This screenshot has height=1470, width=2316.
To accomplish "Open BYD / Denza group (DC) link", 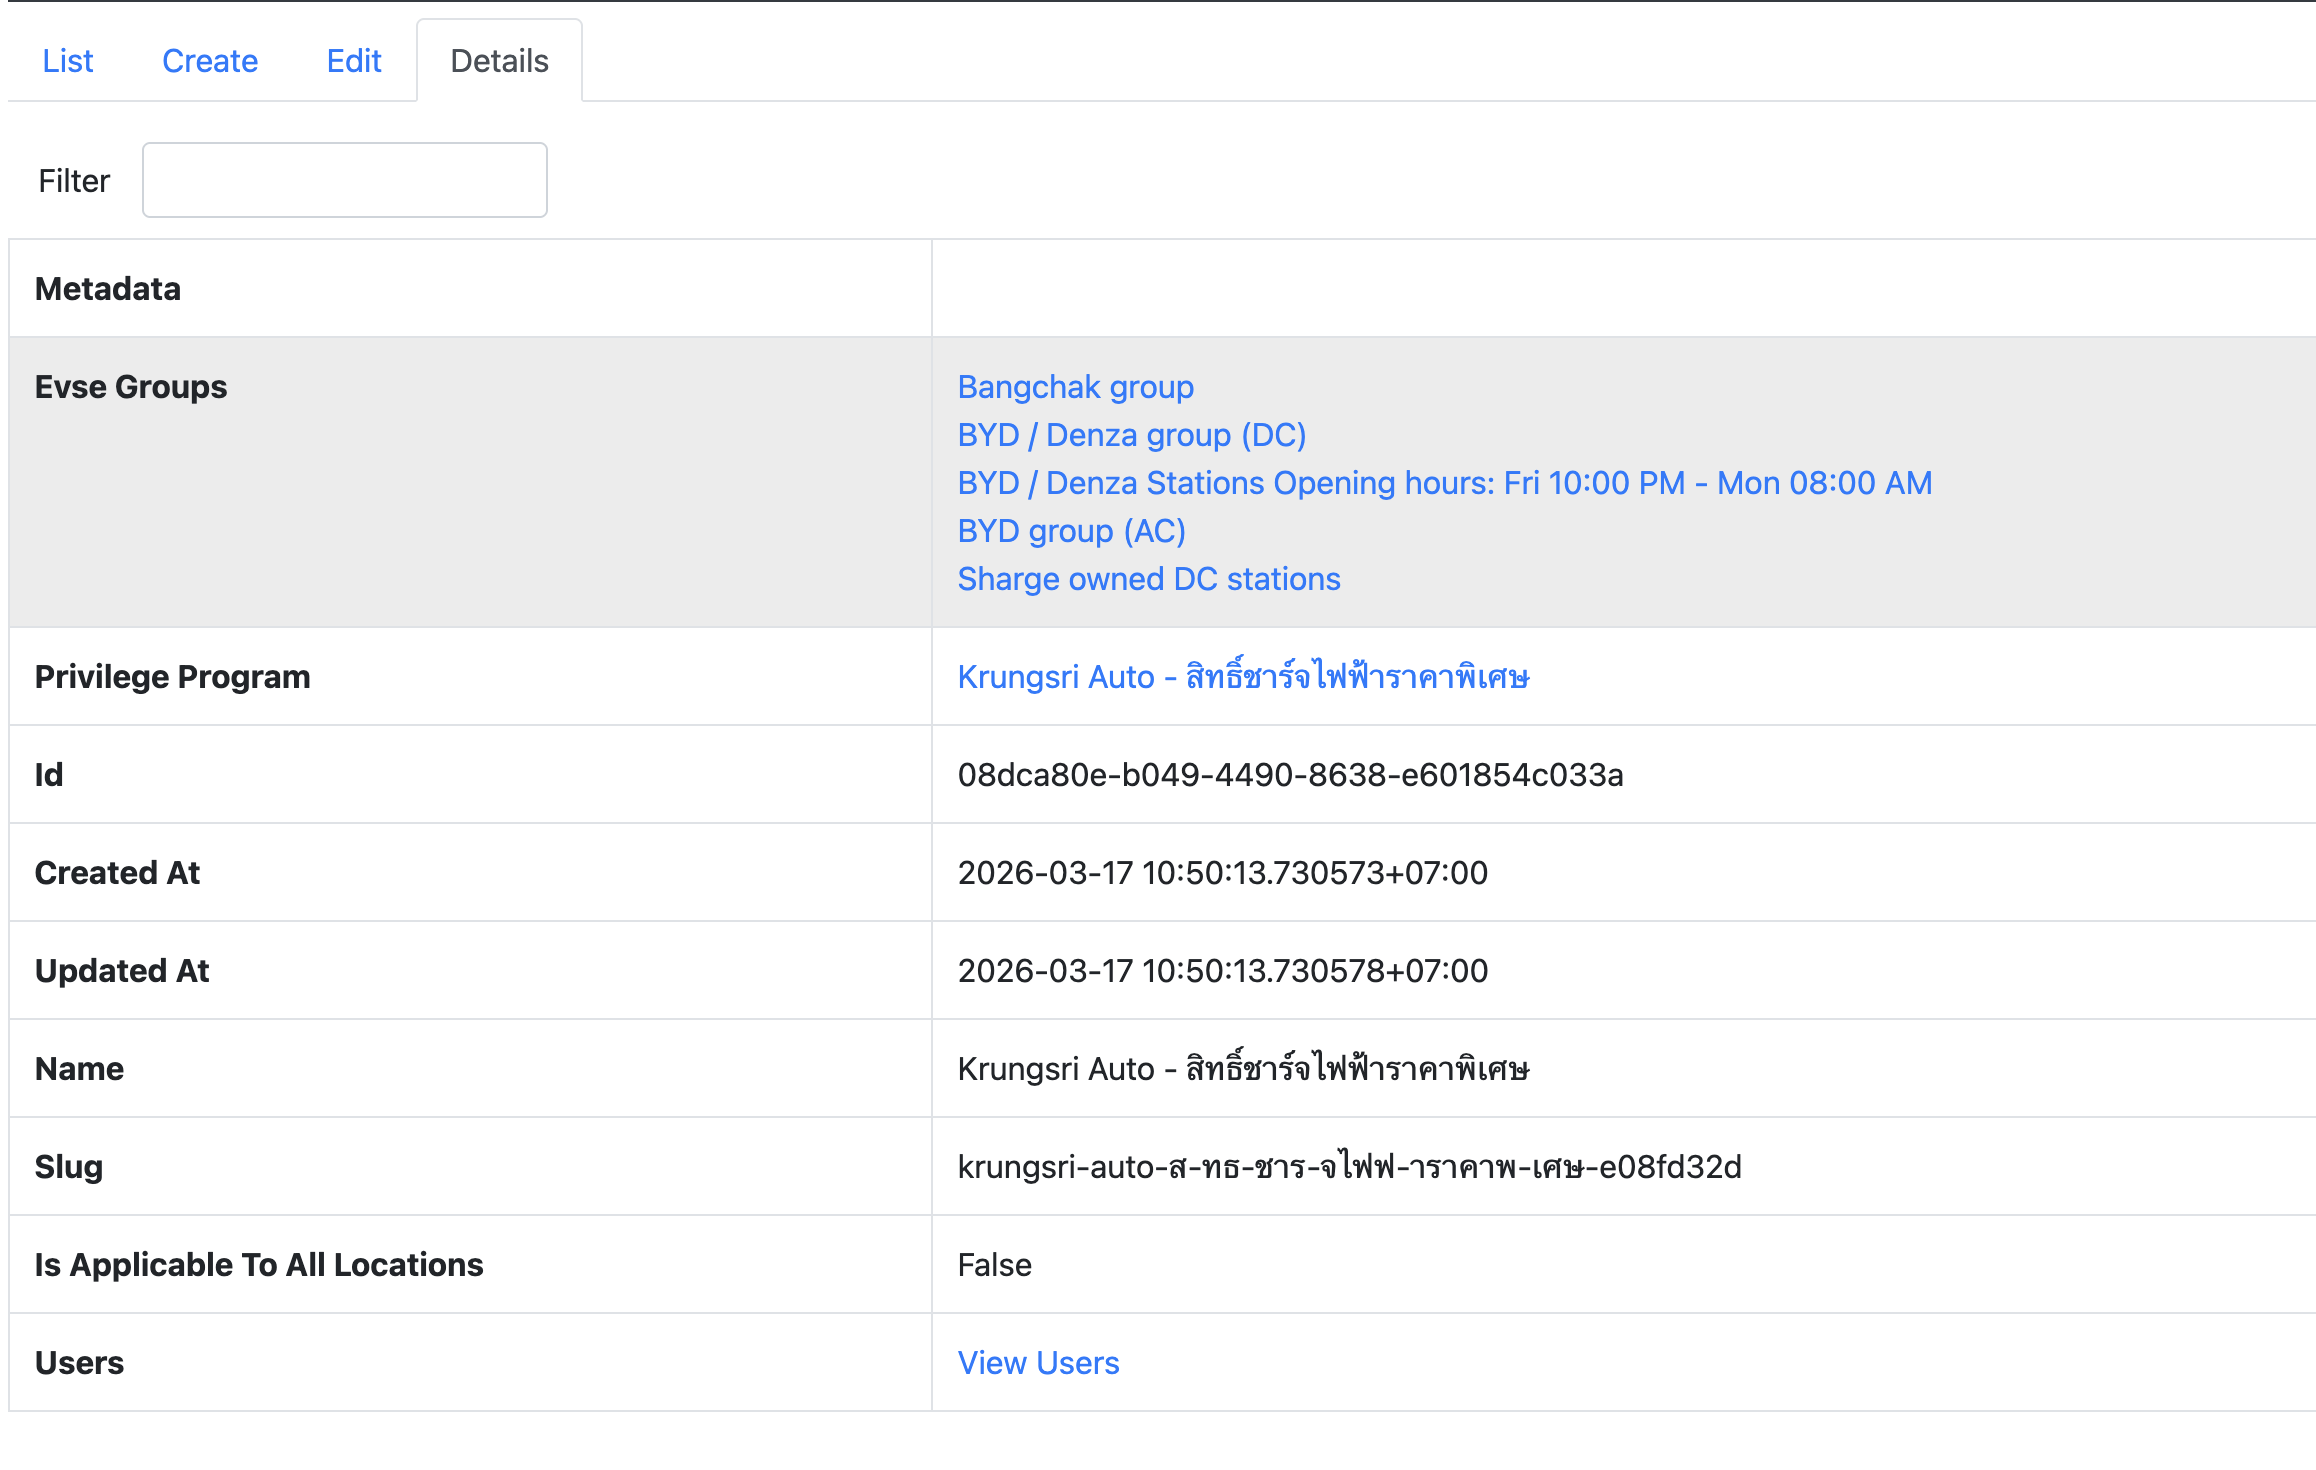I will pos(1131,435).
